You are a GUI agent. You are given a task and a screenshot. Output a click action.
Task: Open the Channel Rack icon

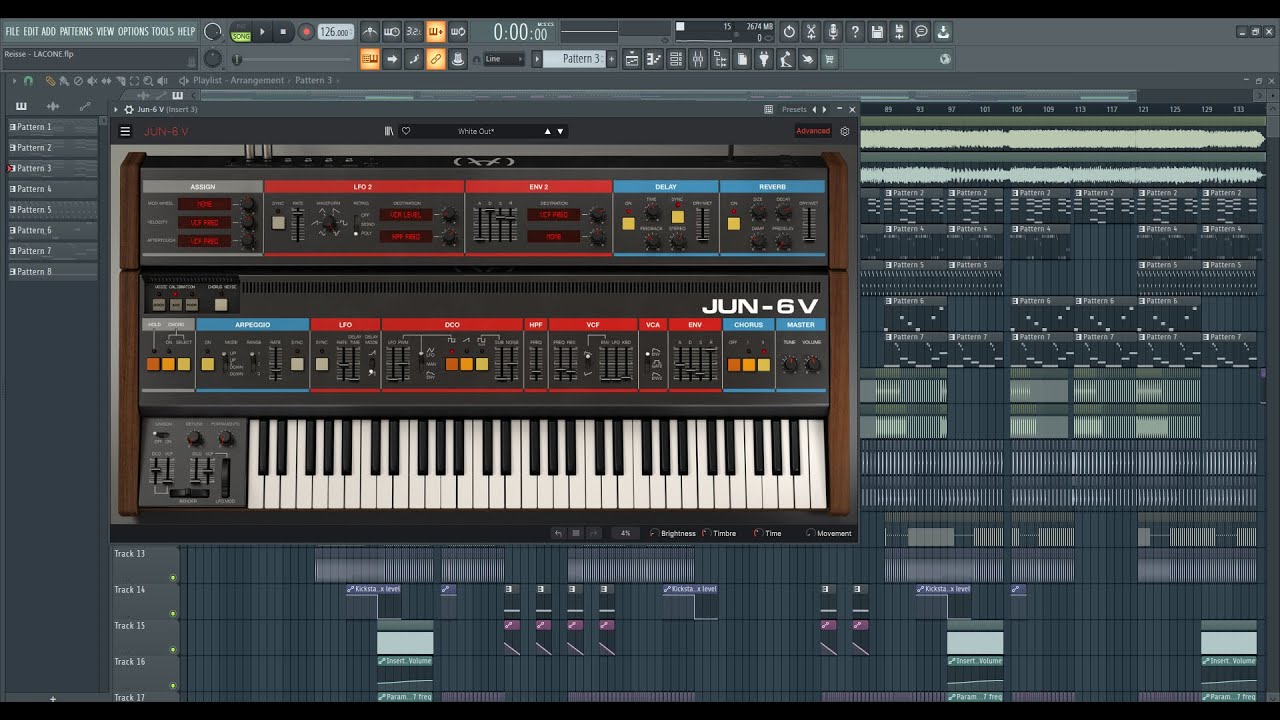click(x=676, y=59)
